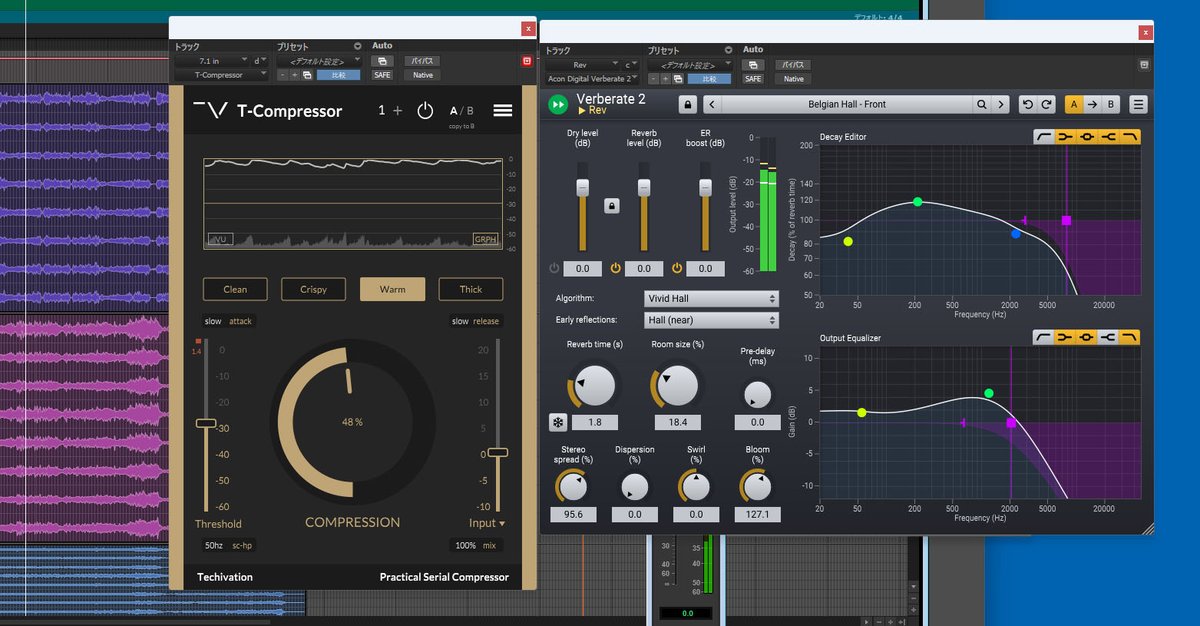Copy setting A to B with the arrow

point(1092,104)
